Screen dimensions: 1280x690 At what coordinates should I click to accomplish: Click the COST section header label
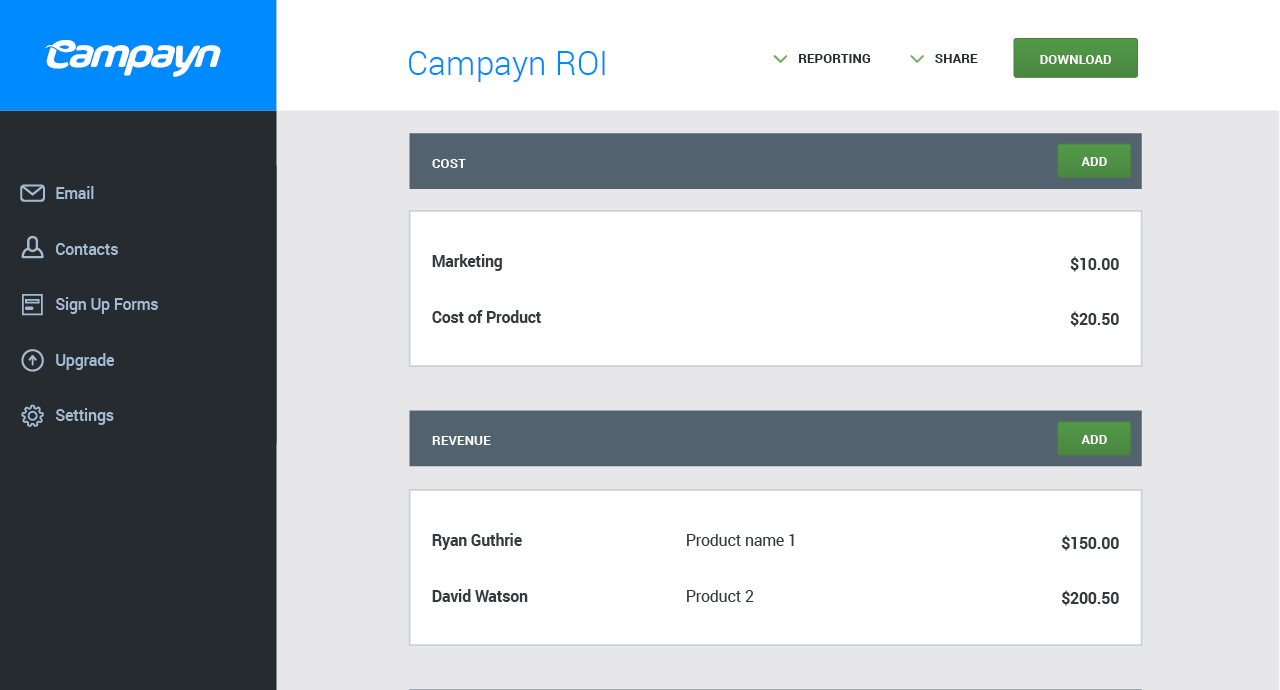pos(449,163)
